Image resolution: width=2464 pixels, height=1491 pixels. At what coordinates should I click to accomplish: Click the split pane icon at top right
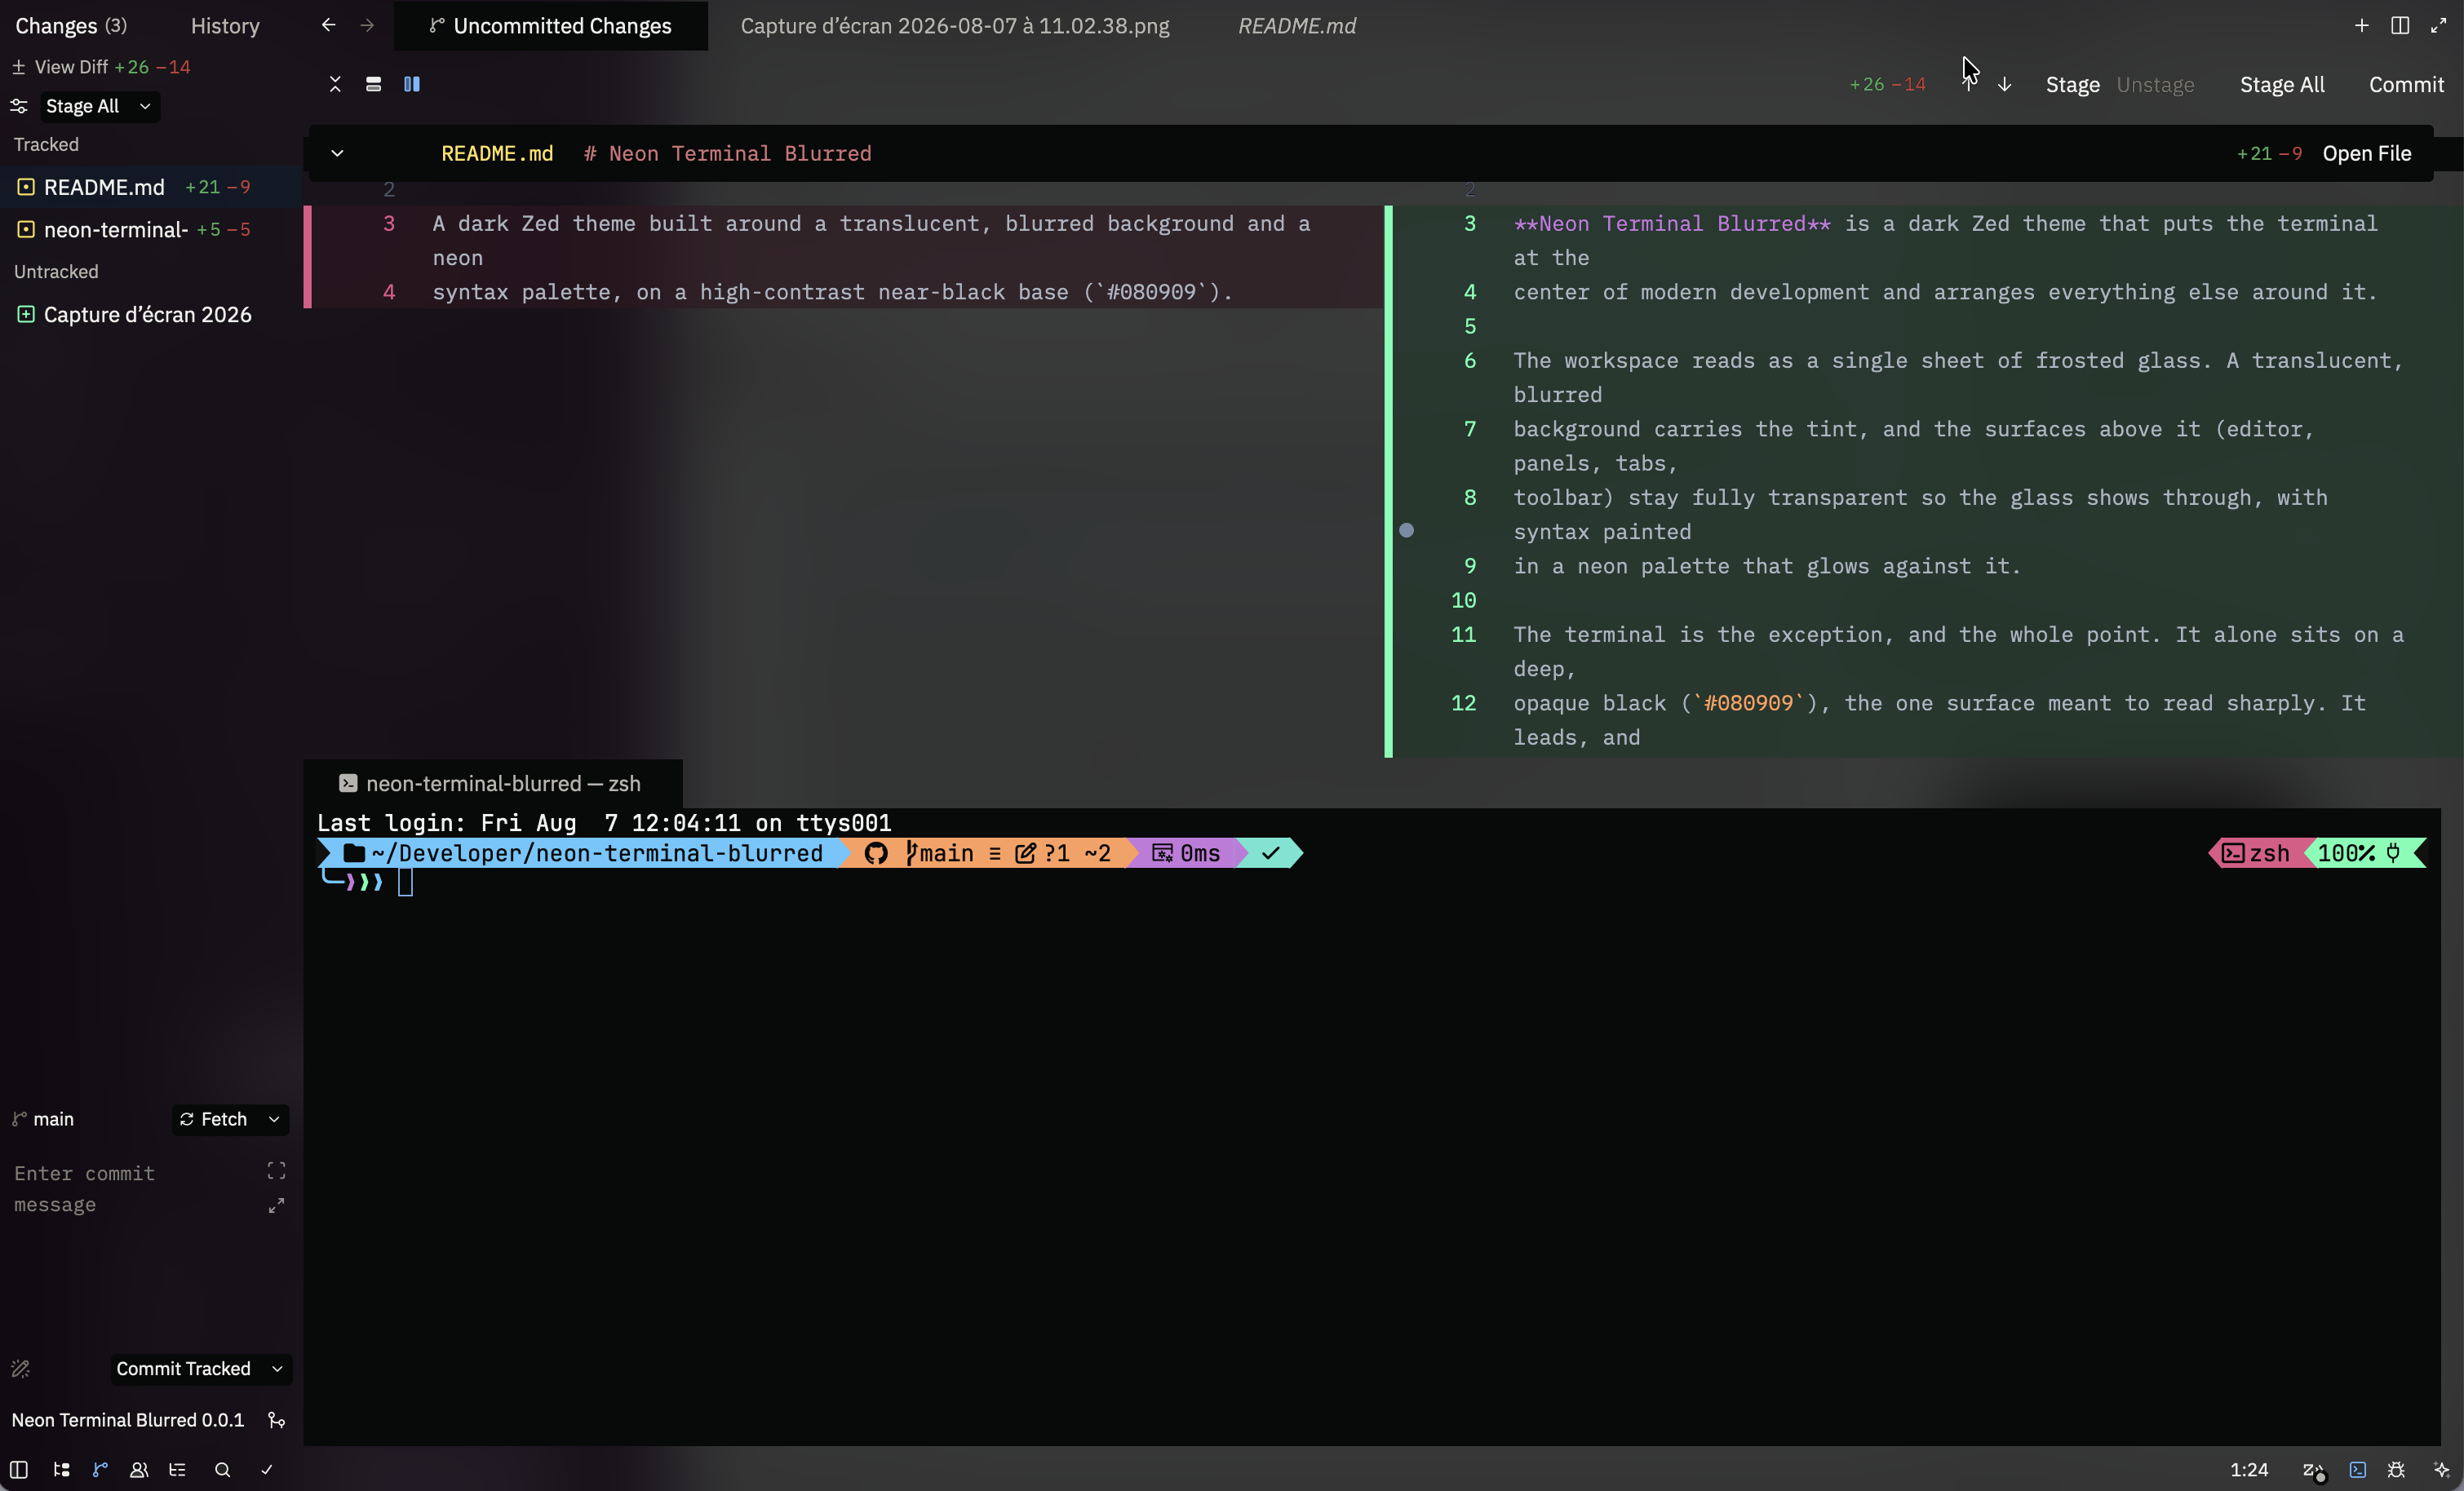click(x=2399, y=25)
